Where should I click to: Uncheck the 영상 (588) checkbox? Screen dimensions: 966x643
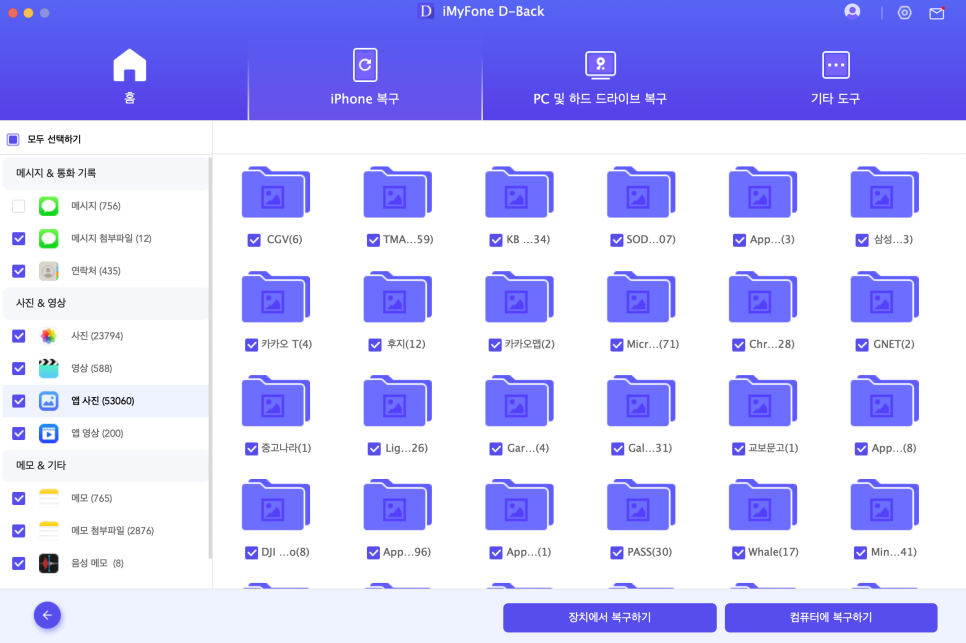[18, 368]
